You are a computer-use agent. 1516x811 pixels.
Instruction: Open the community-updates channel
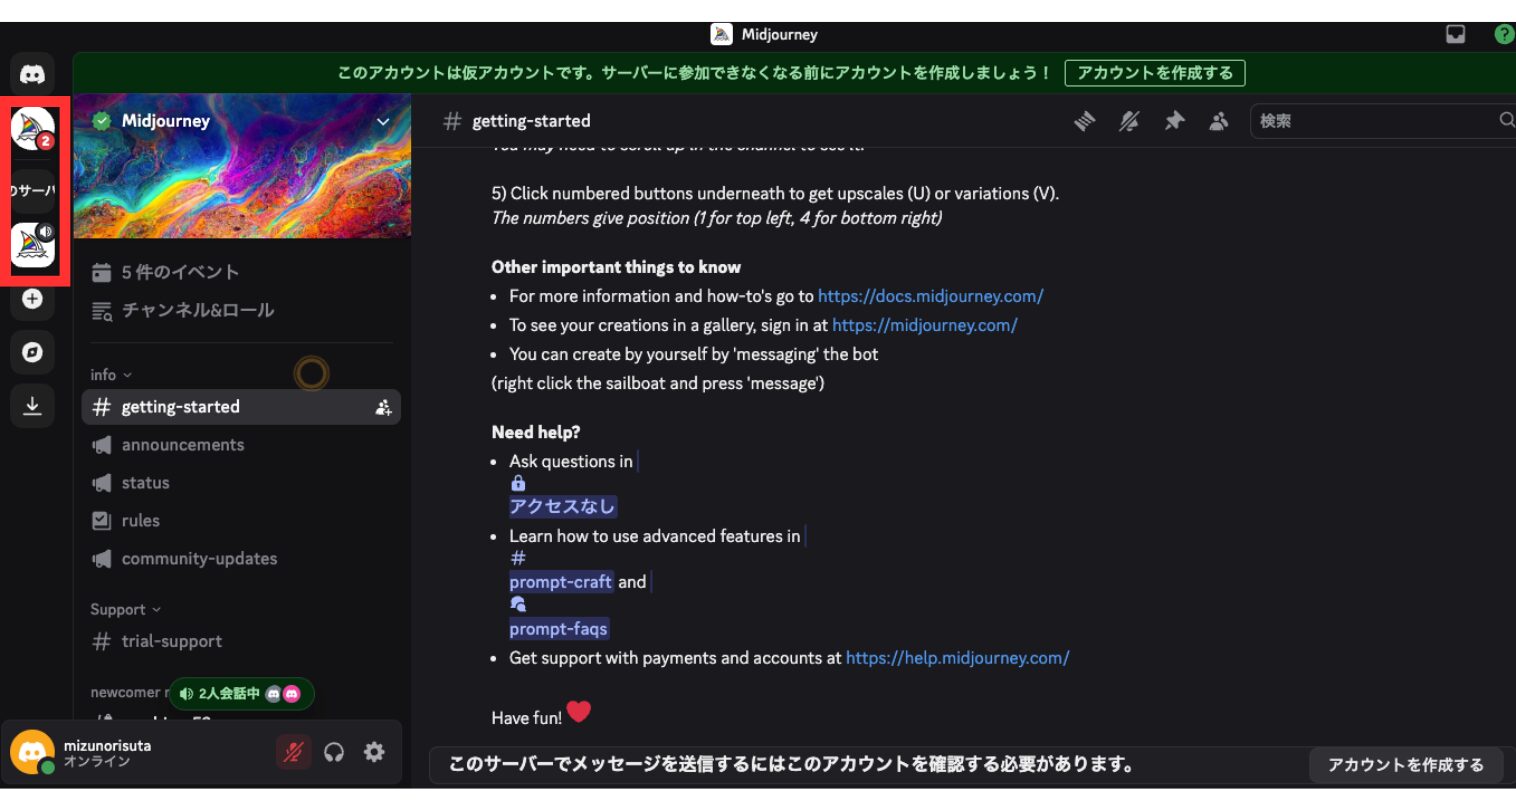click(241, 559)
